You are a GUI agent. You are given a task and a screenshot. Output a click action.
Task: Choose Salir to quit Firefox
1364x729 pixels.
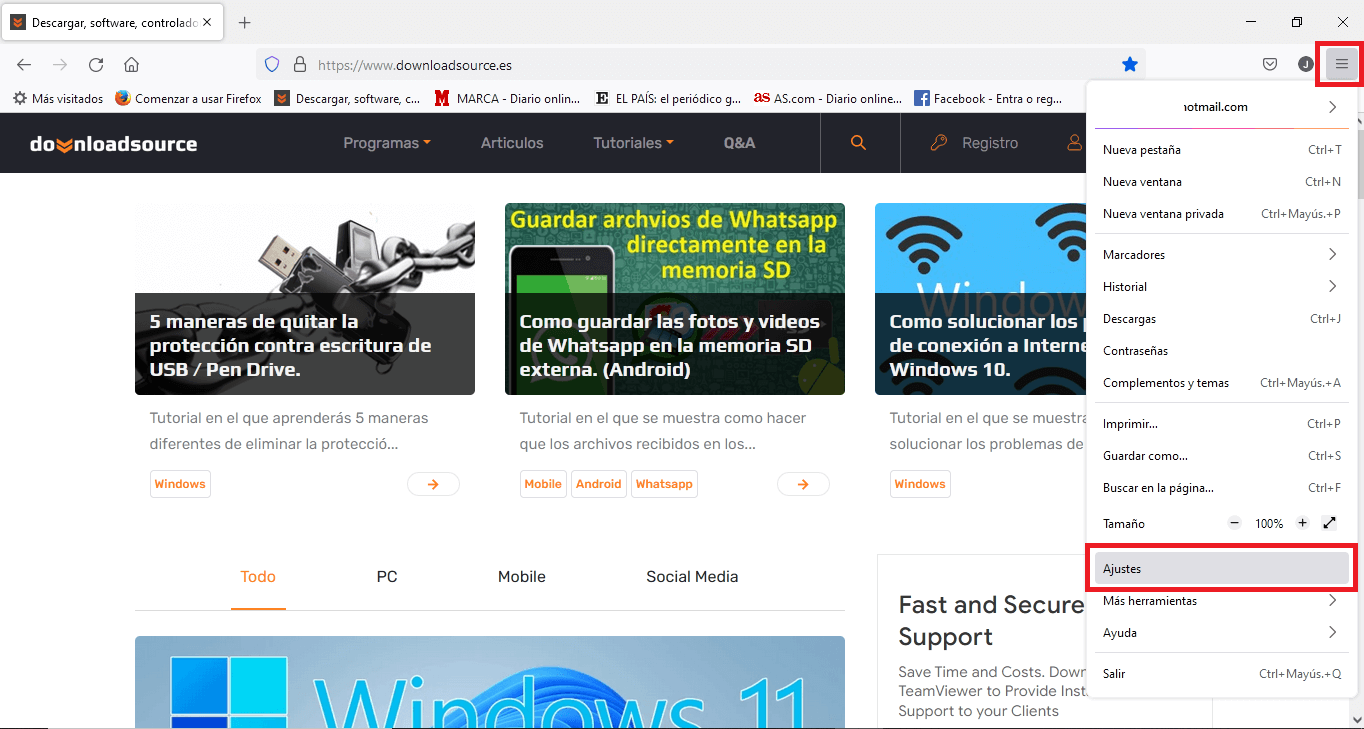[1222, 674]
